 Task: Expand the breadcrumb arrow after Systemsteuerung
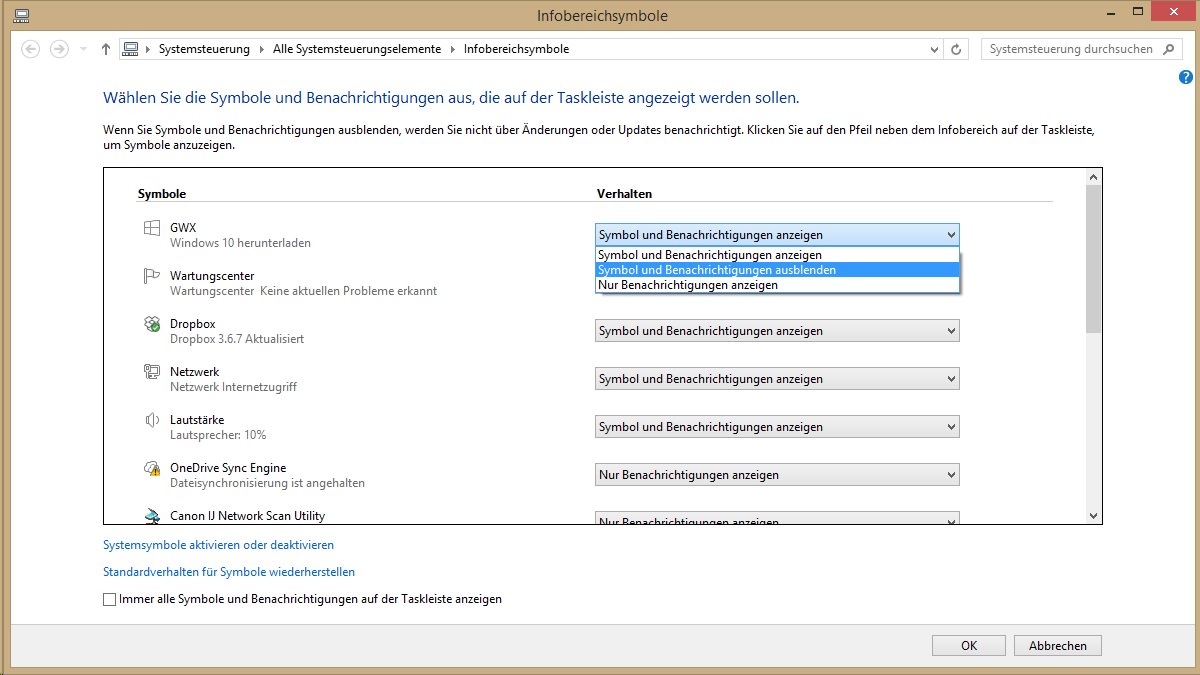click(x=262, y=49)
